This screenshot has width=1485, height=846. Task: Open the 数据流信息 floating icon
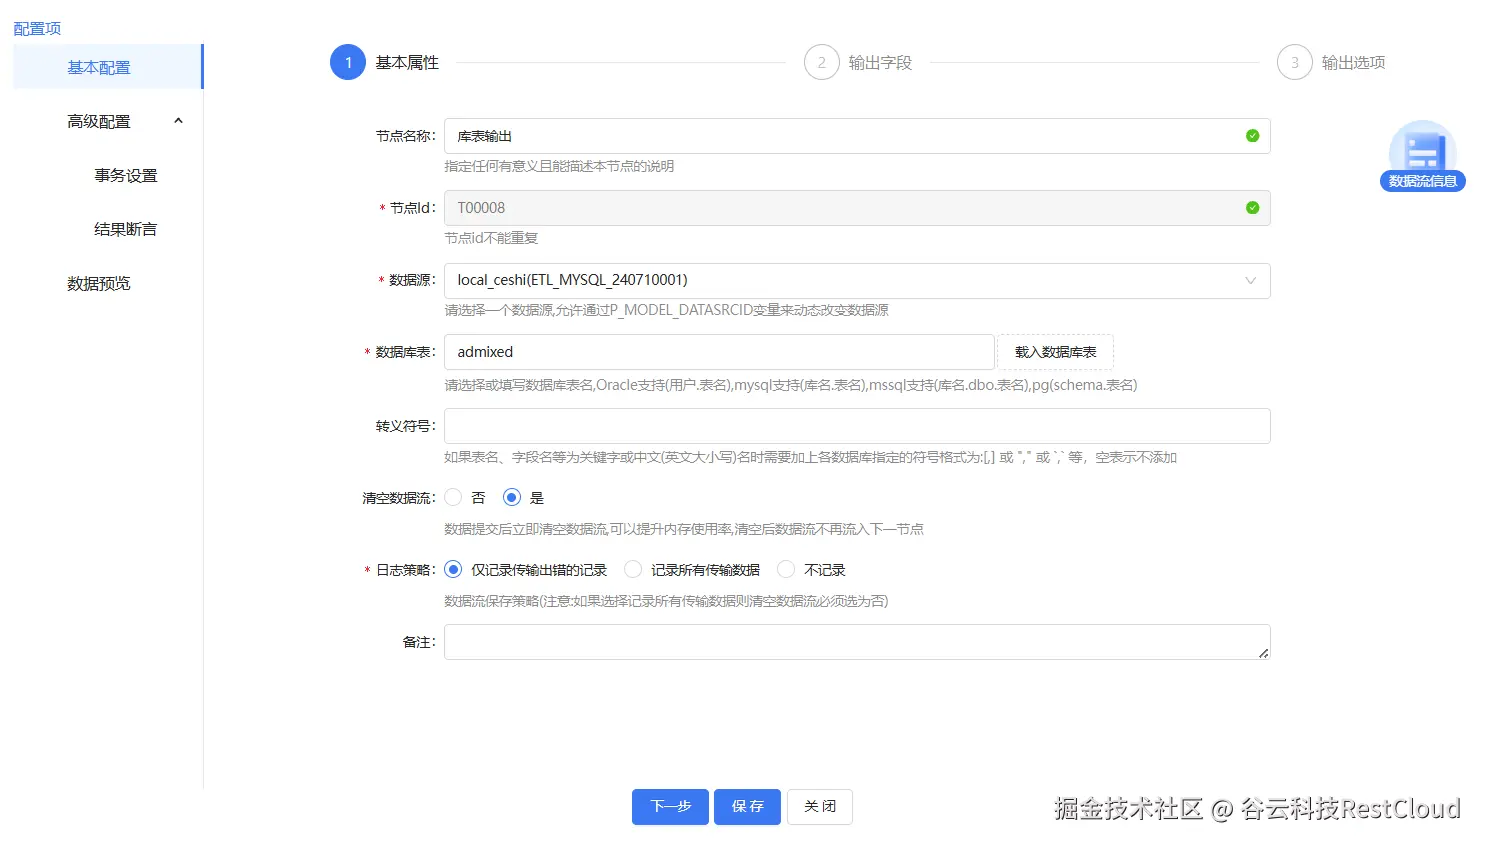[x=1422, y=156]
